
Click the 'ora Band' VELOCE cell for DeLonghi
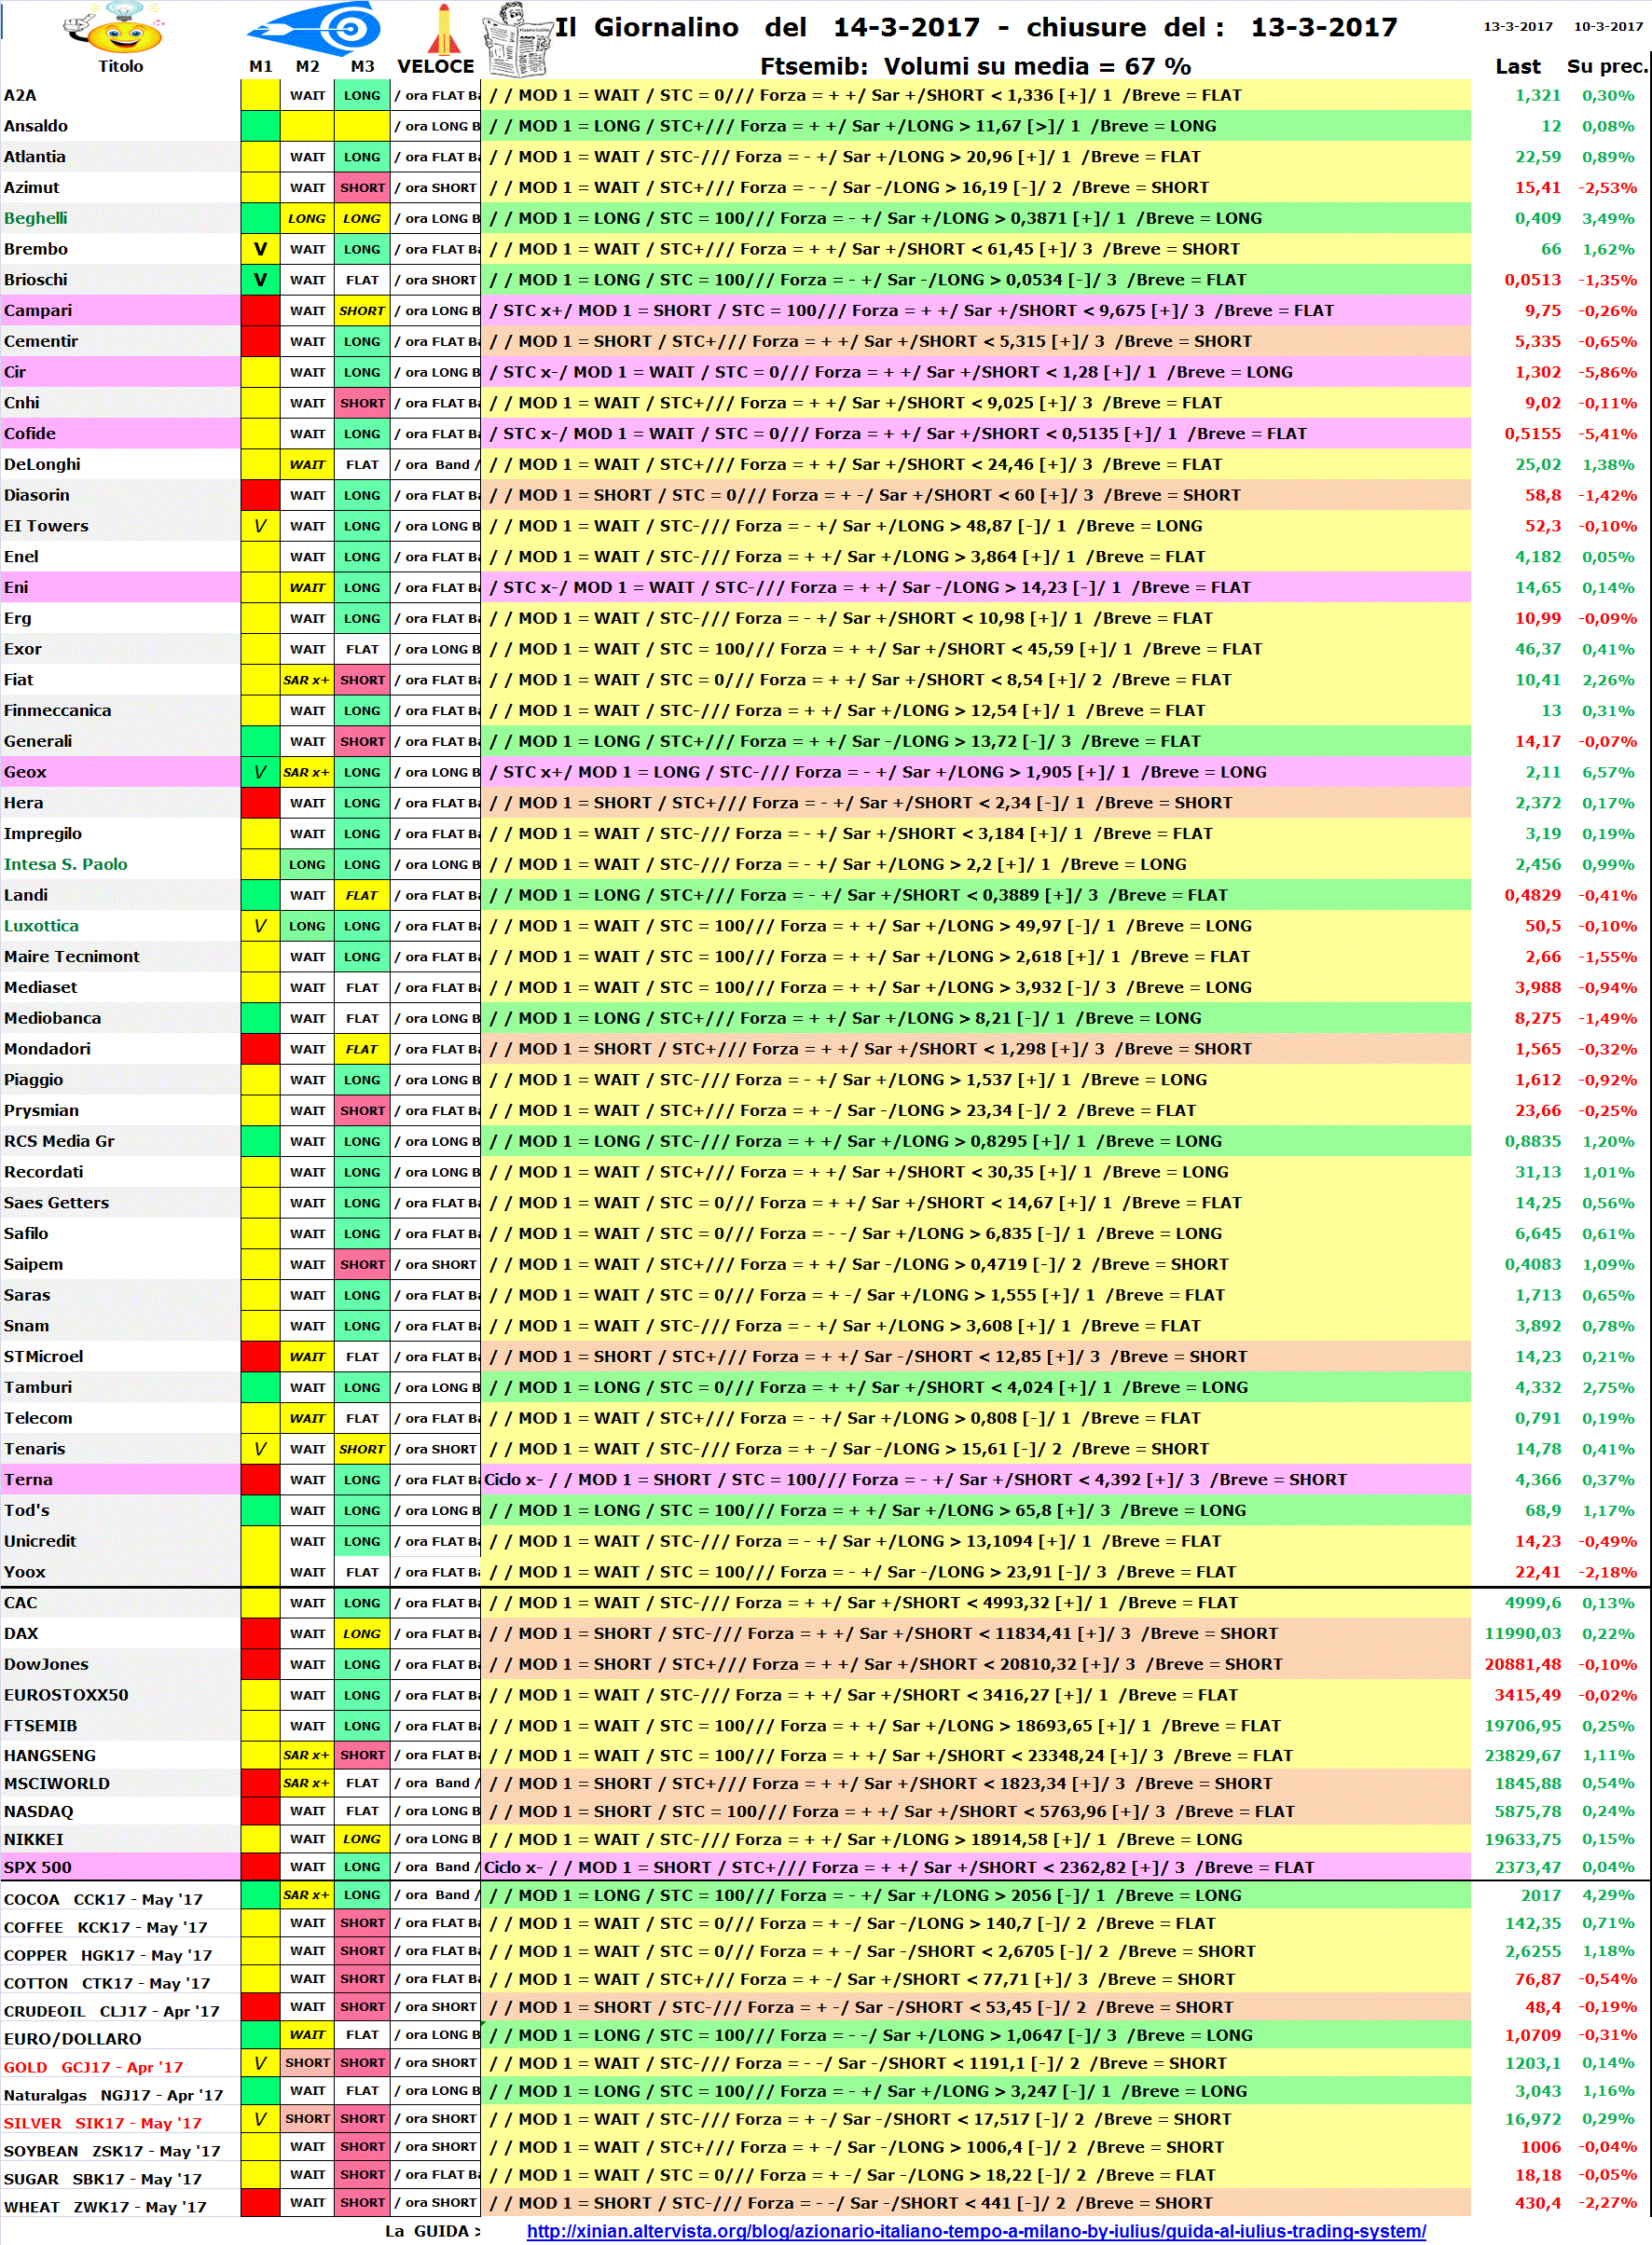[x=436, y=464]
